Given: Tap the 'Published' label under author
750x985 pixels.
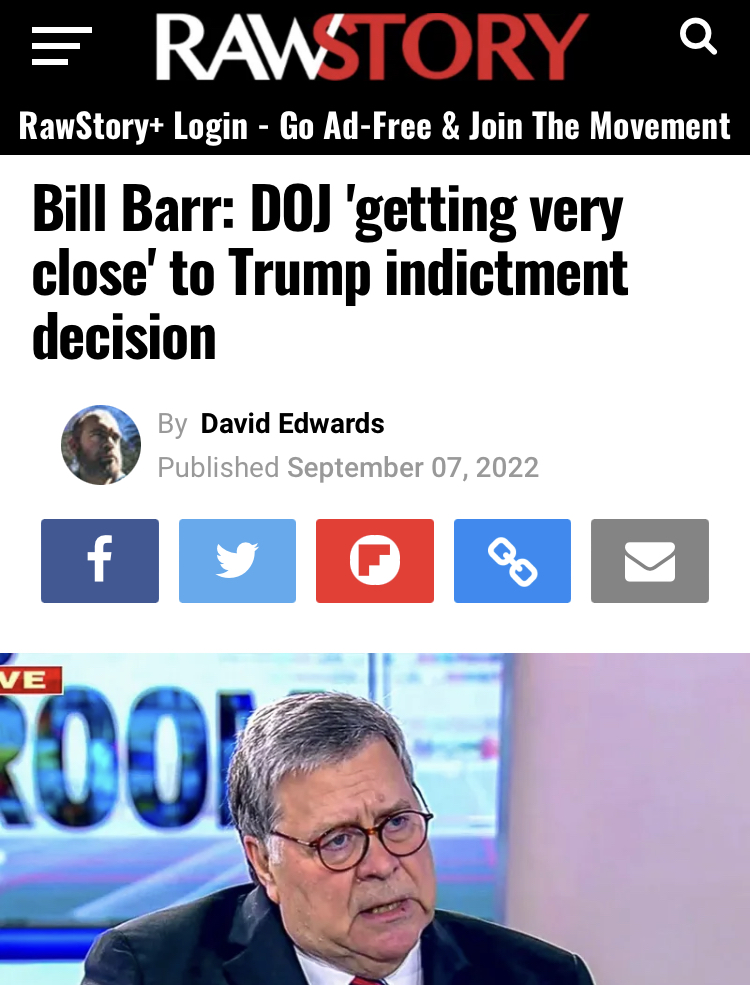Looking at the screenshot, I should coord(218,467).
